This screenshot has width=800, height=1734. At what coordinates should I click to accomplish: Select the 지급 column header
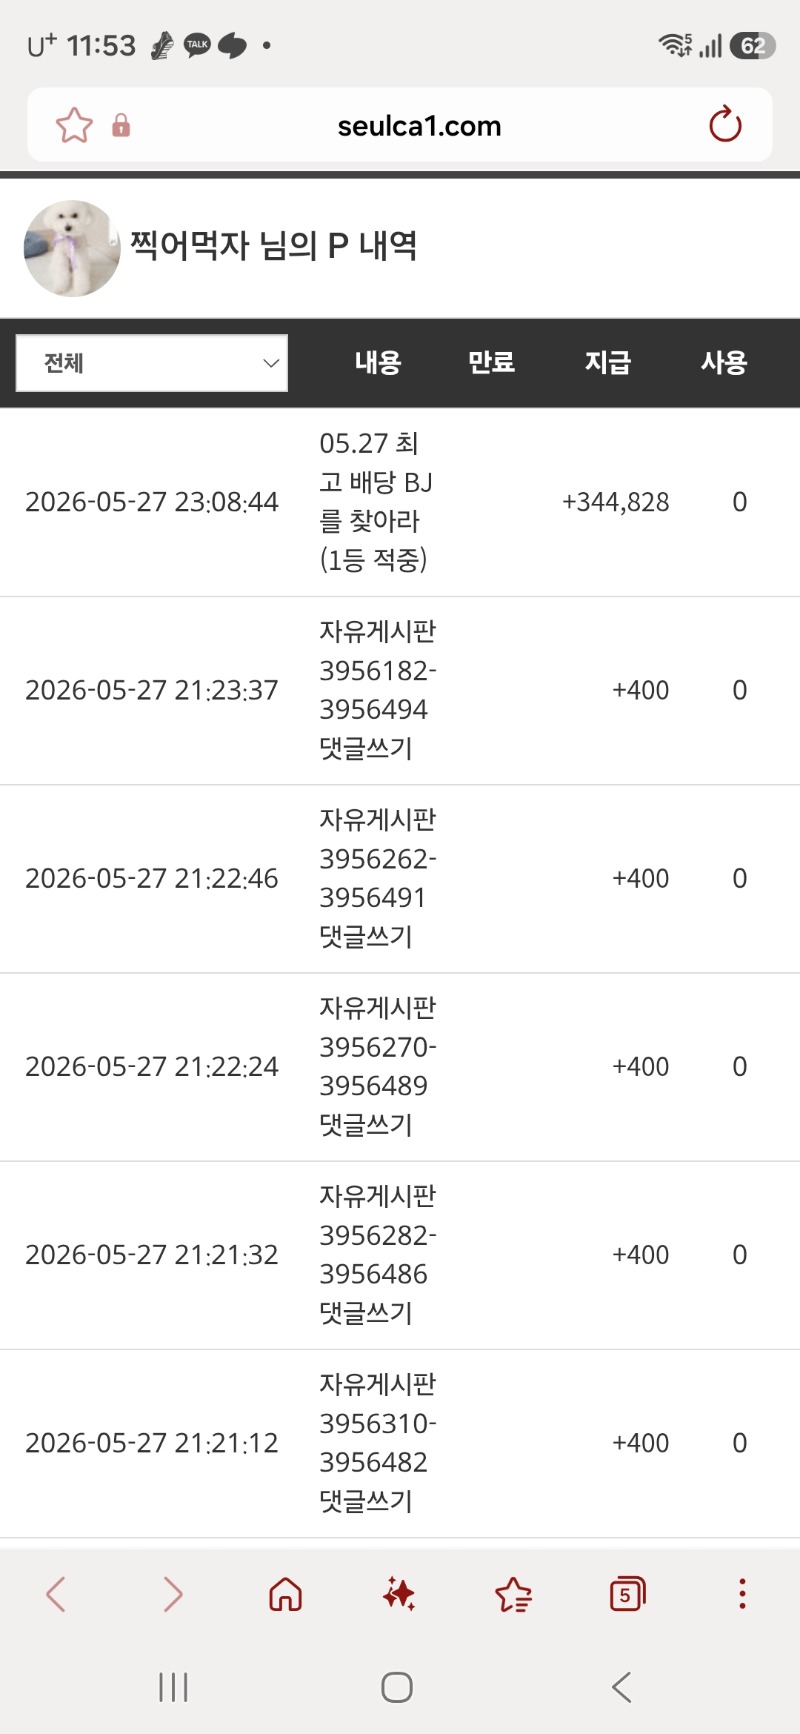(608, 362)
